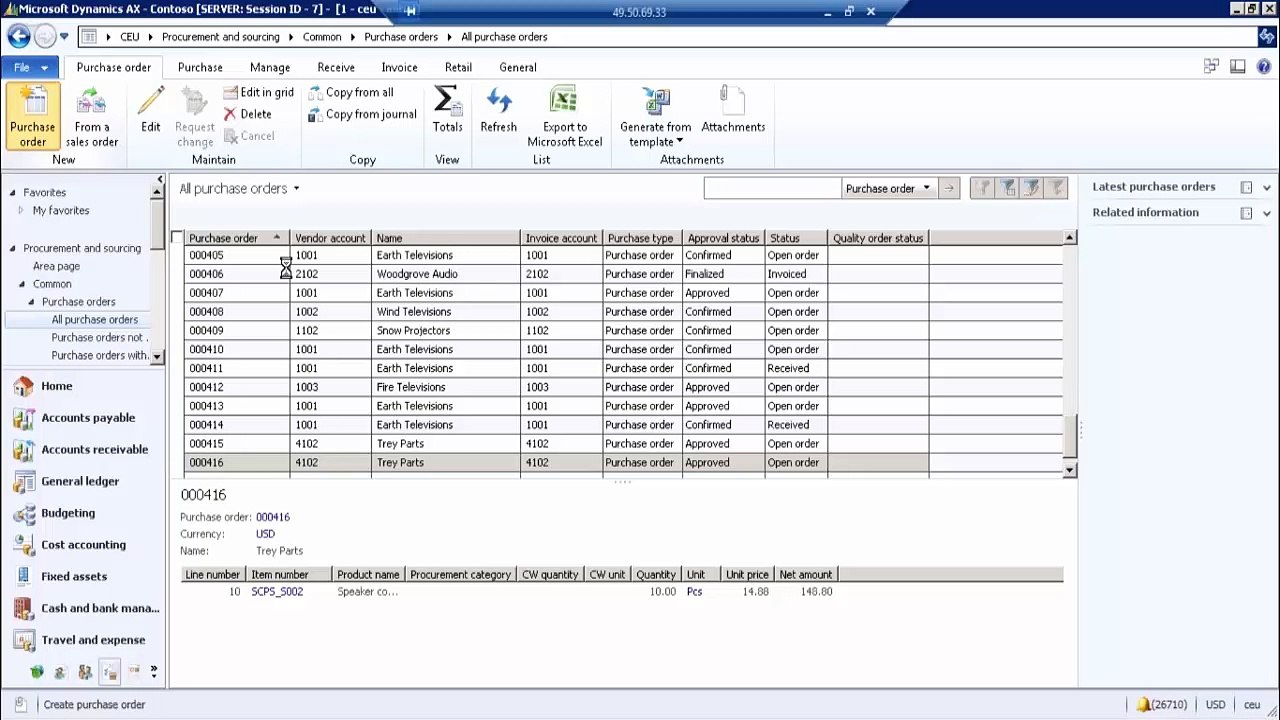Switch to the Invoice tab
Viewport: 1280px width, 720px height.
[x=399, y=67]
